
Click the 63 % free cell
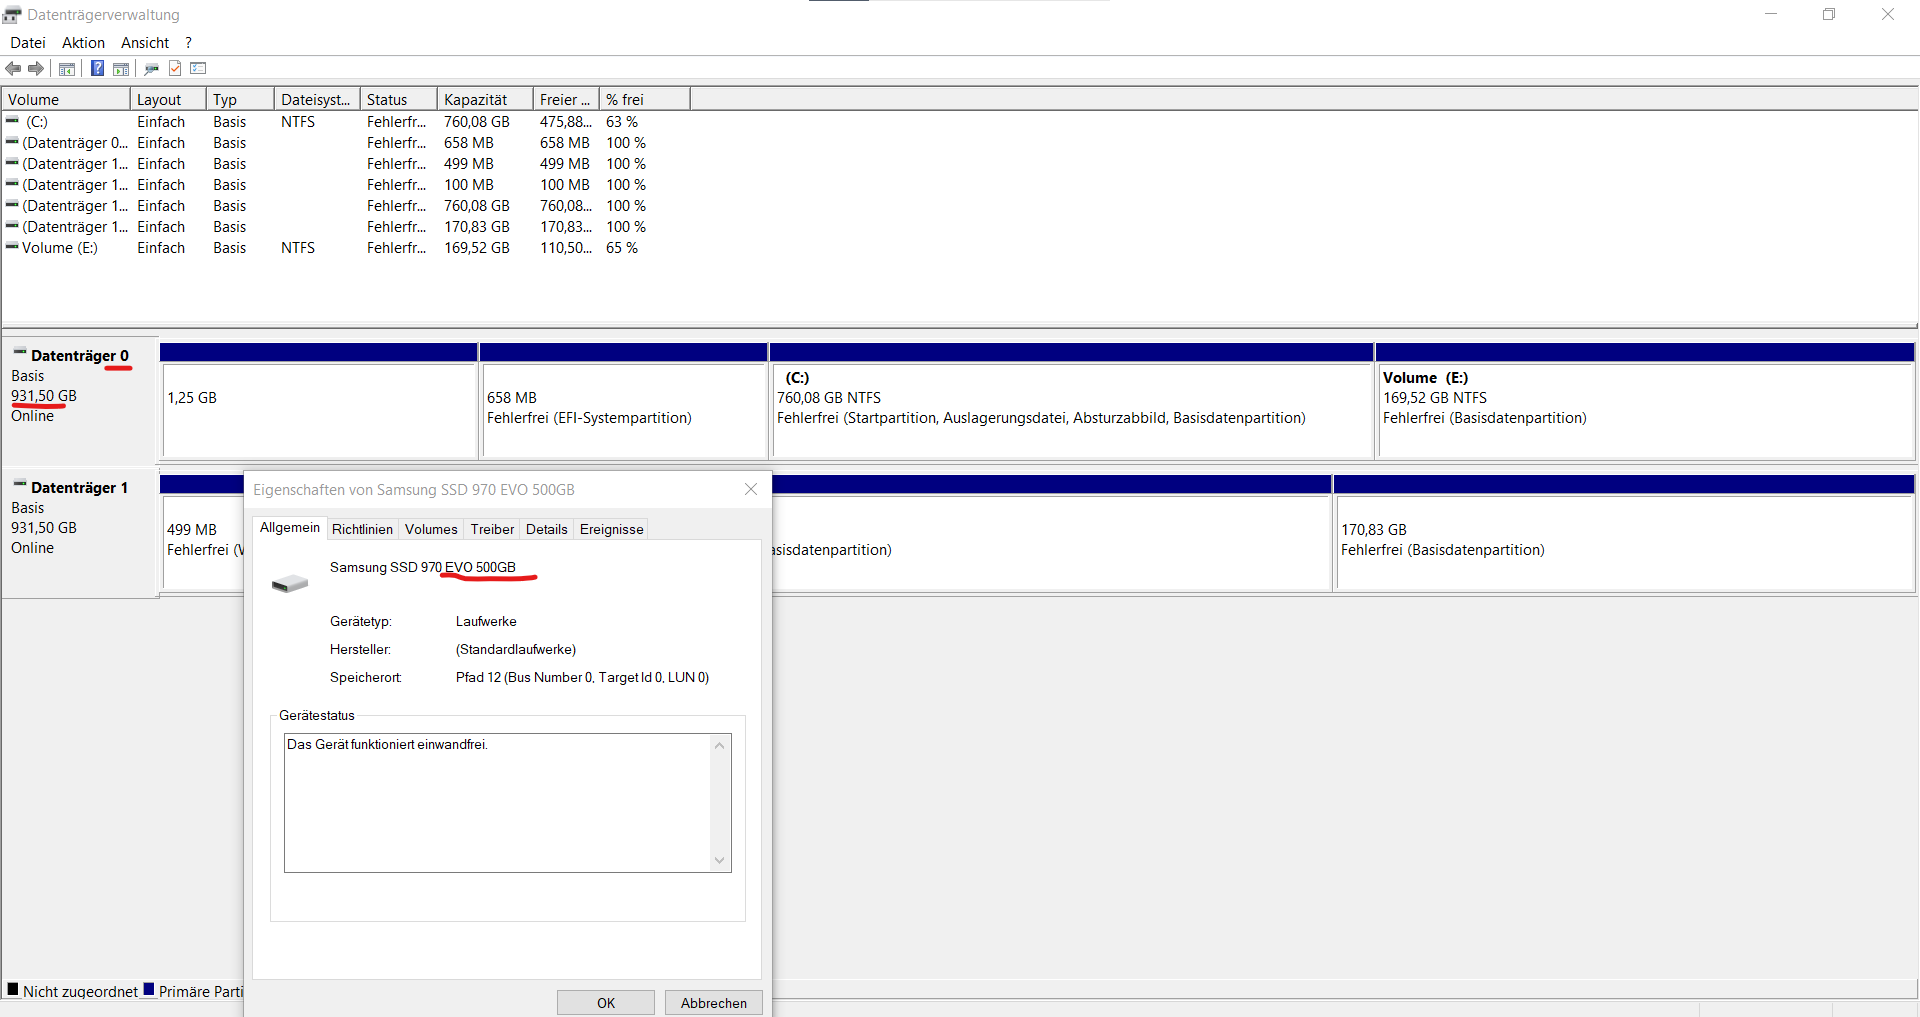click(x=622, y=122)
